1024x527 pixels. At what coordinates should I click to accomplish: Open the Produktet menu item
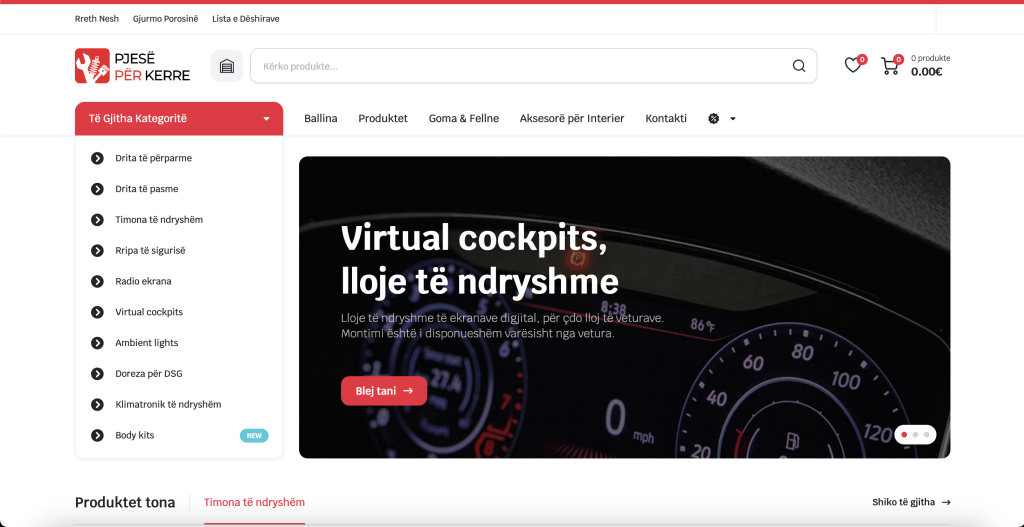coord(383,118)
